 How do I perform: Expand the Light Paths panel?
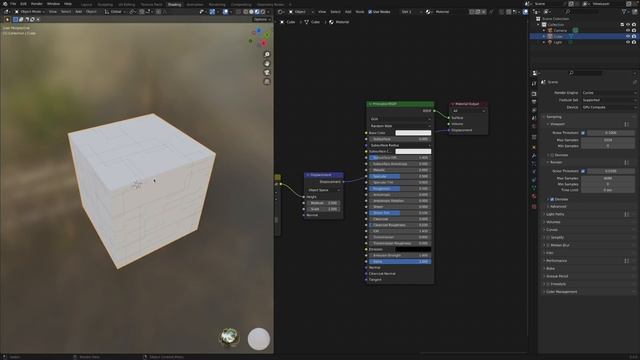click(x=555, y=214)
